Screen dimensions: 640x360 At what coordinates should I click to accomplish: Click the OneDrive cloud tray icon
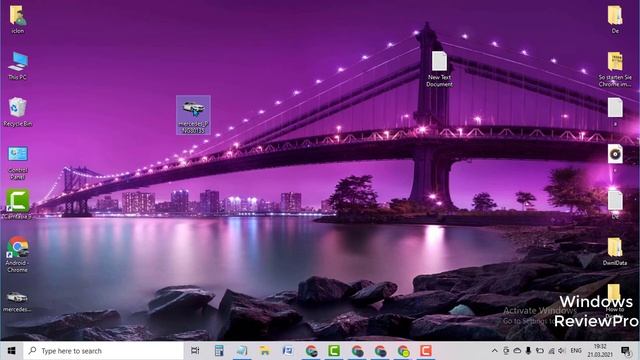tap(517, 351)
